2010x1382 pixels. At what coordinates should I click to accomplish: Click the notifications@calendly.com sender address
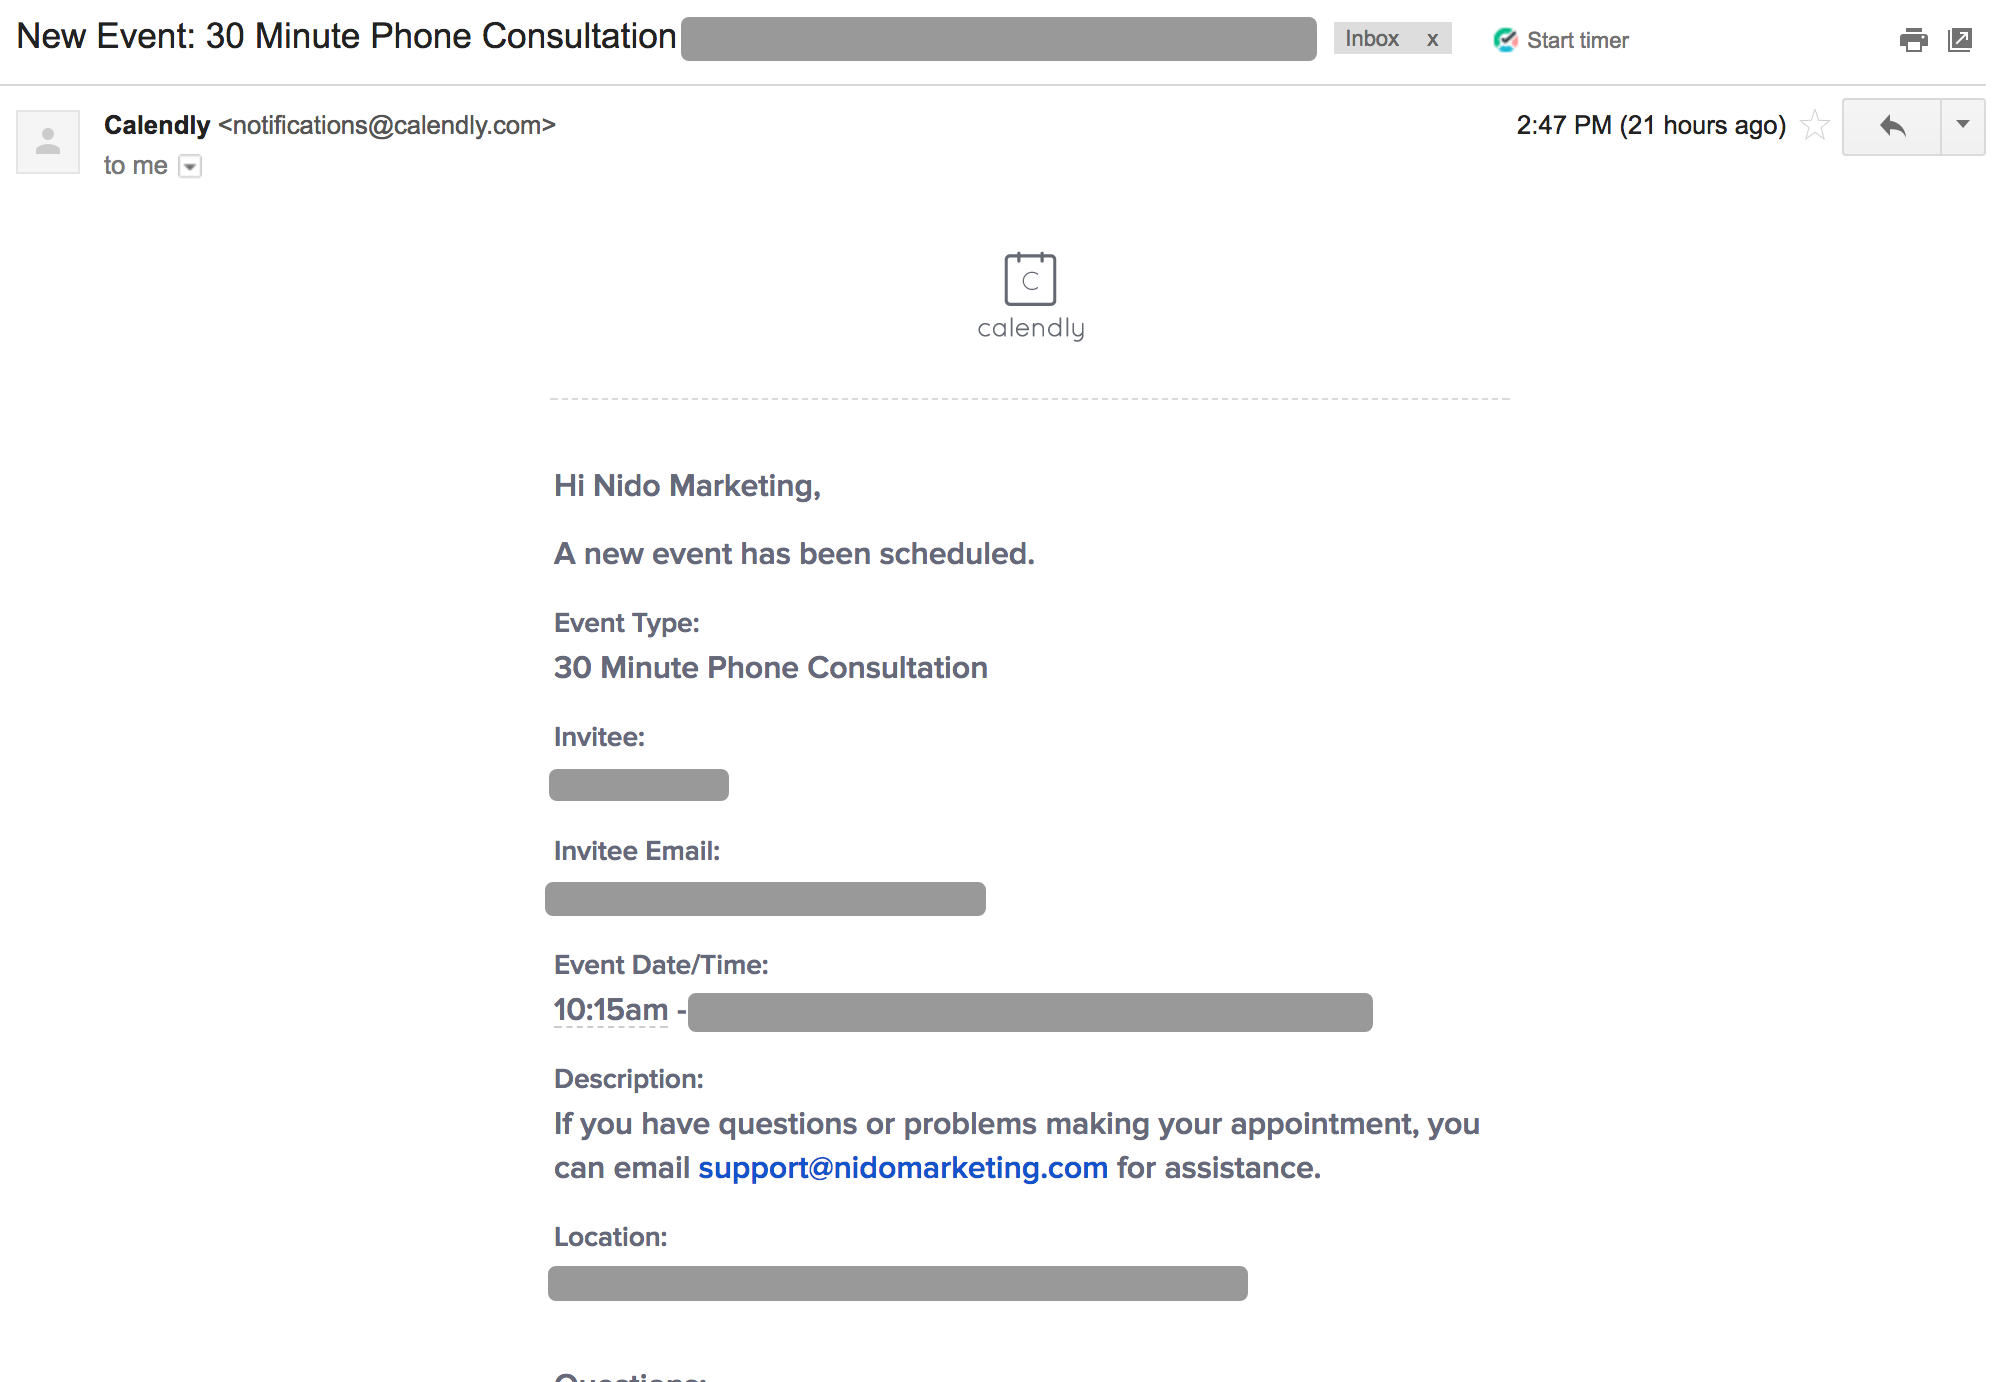click(x=387, y=126)
